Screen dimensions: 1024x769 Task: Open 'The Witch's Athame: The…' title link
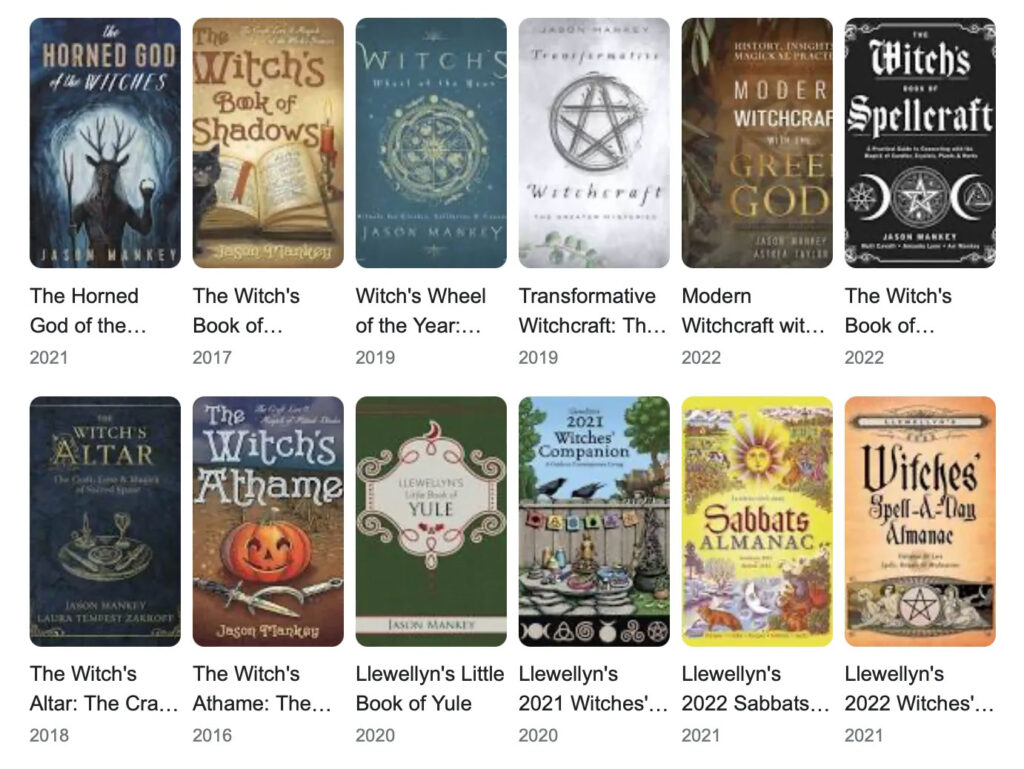(x=262, y=688)
